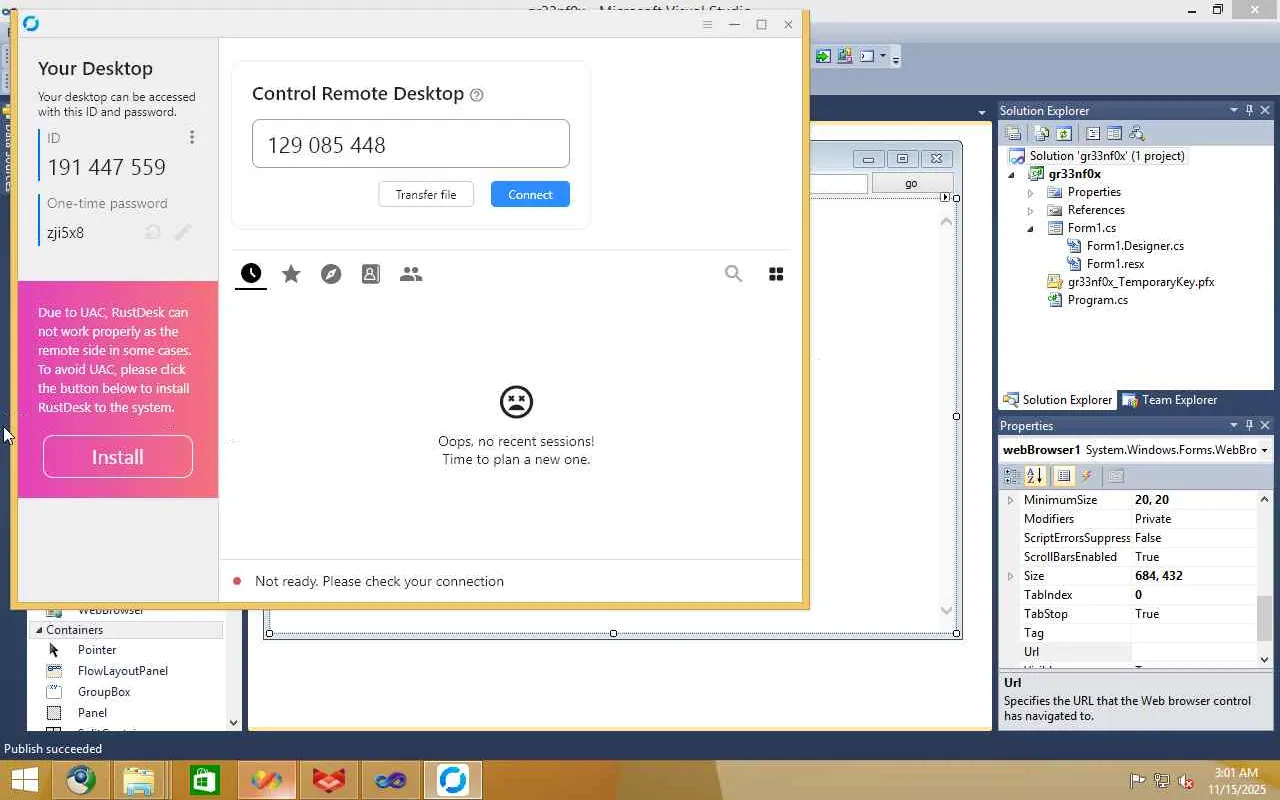1280x800 pixels.
Task: Open the Properties panel window position dropdown
Action: 1234,425
